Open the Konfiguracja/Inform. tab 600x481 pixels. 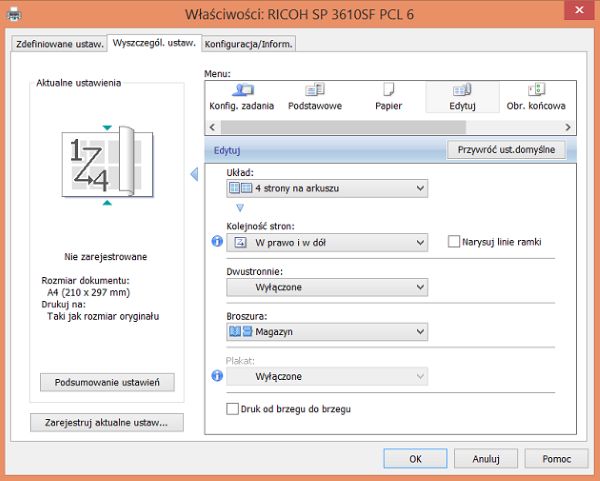(249, 44)
